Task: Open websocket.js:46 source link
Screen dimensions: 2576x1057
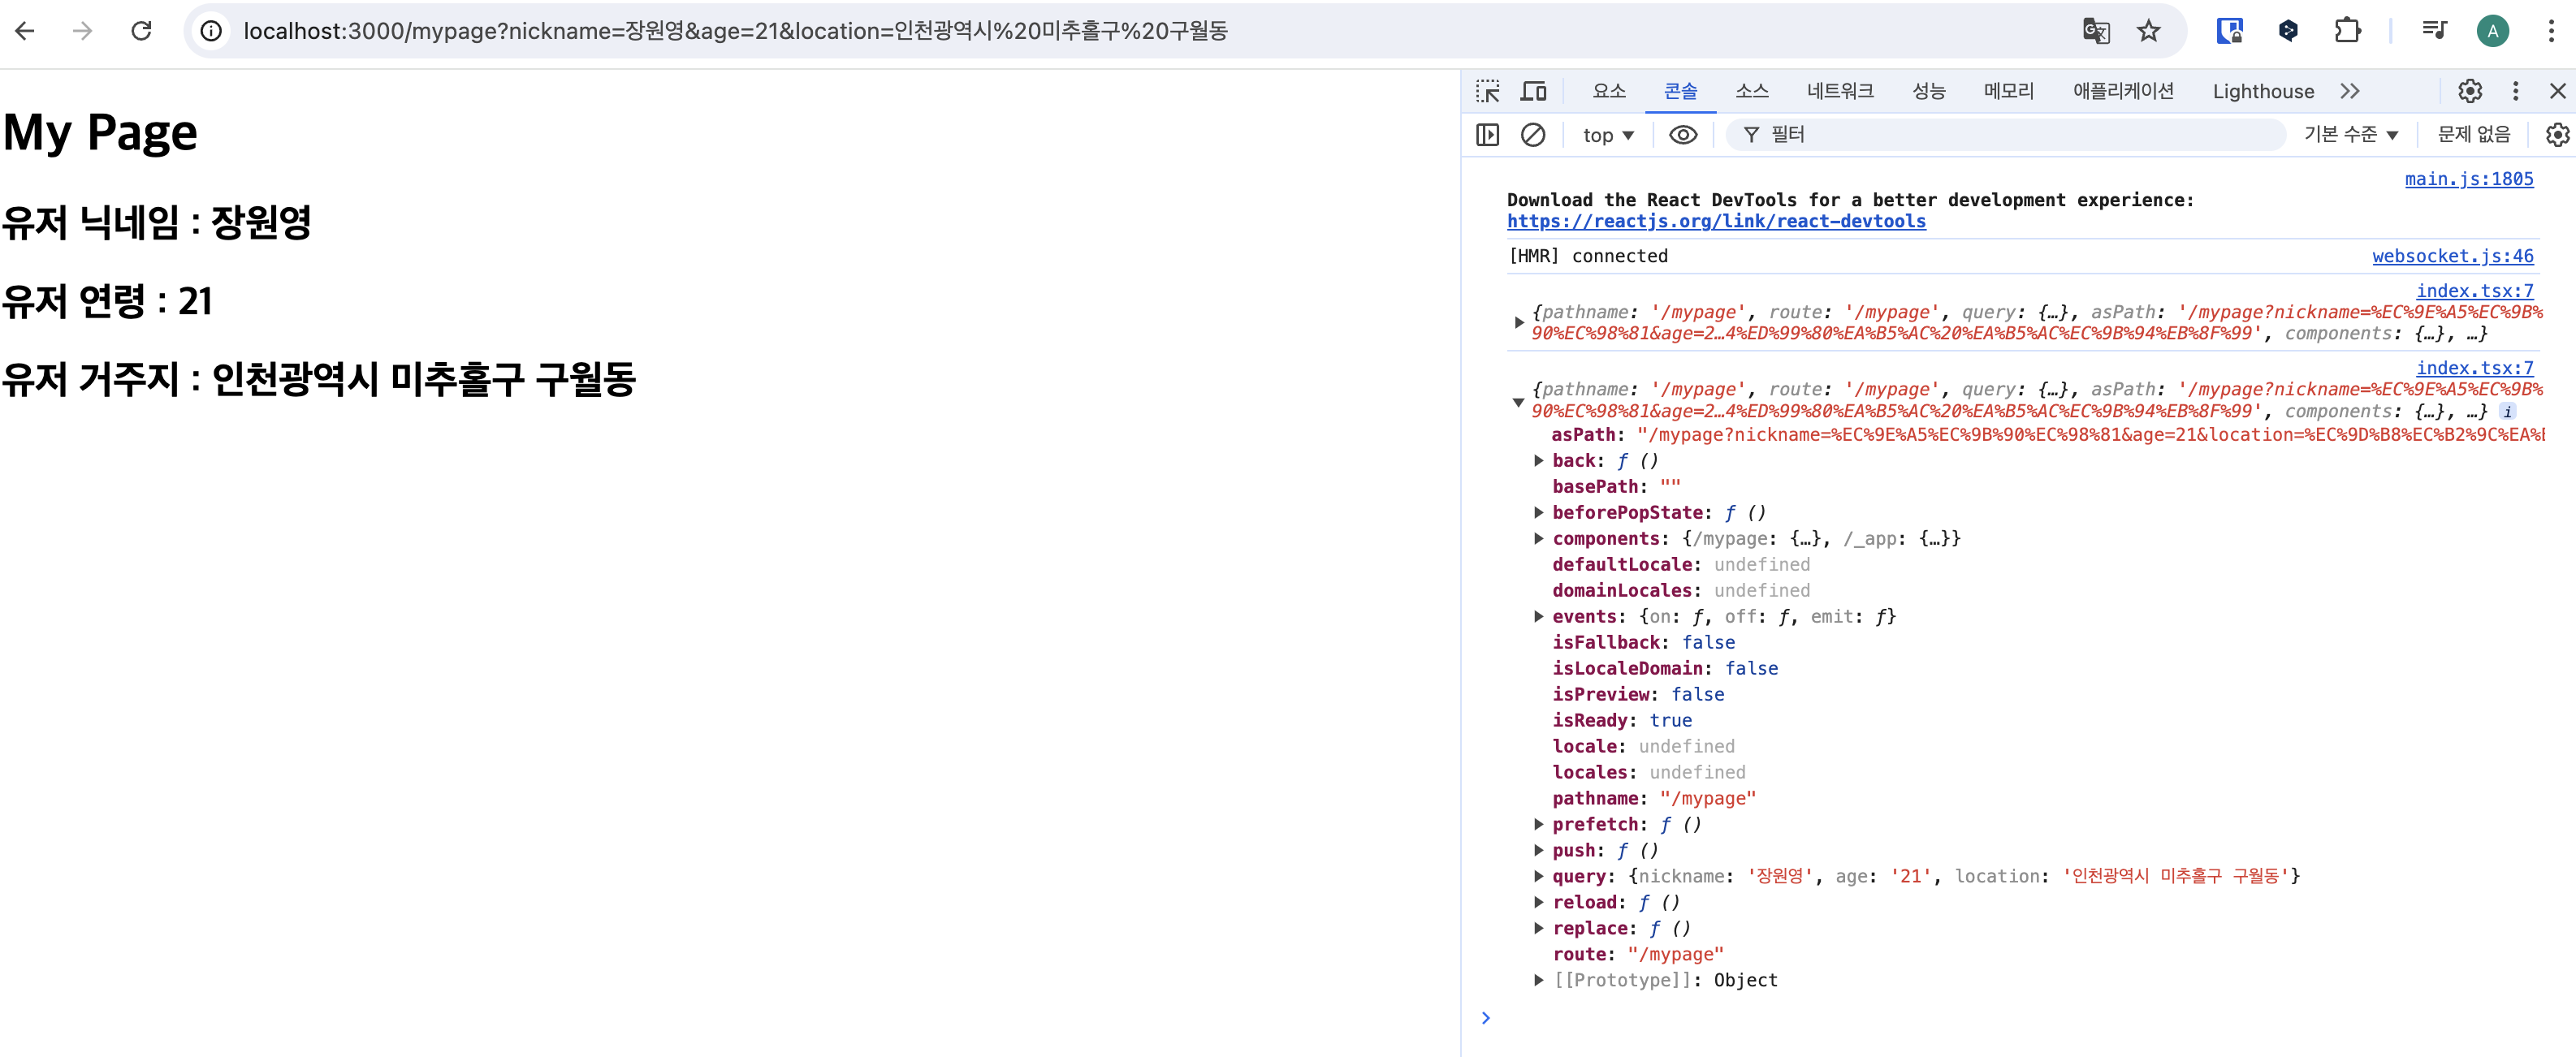Action: coord(2452,256)
